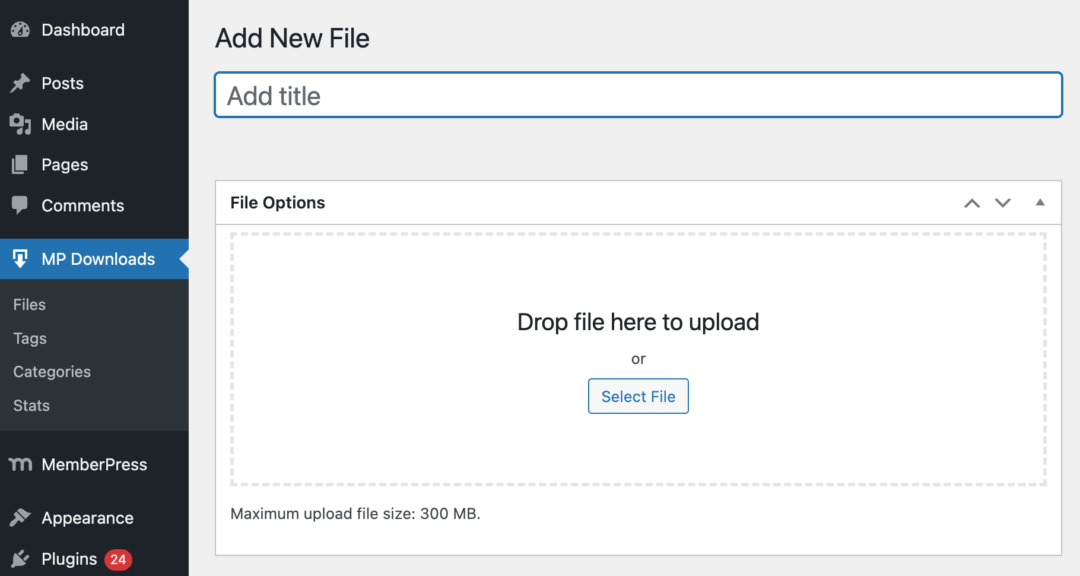This screenshot has width=1080, height=576.
Task: Click the MemberPress logo icon
Action: (x=20, y=465)
